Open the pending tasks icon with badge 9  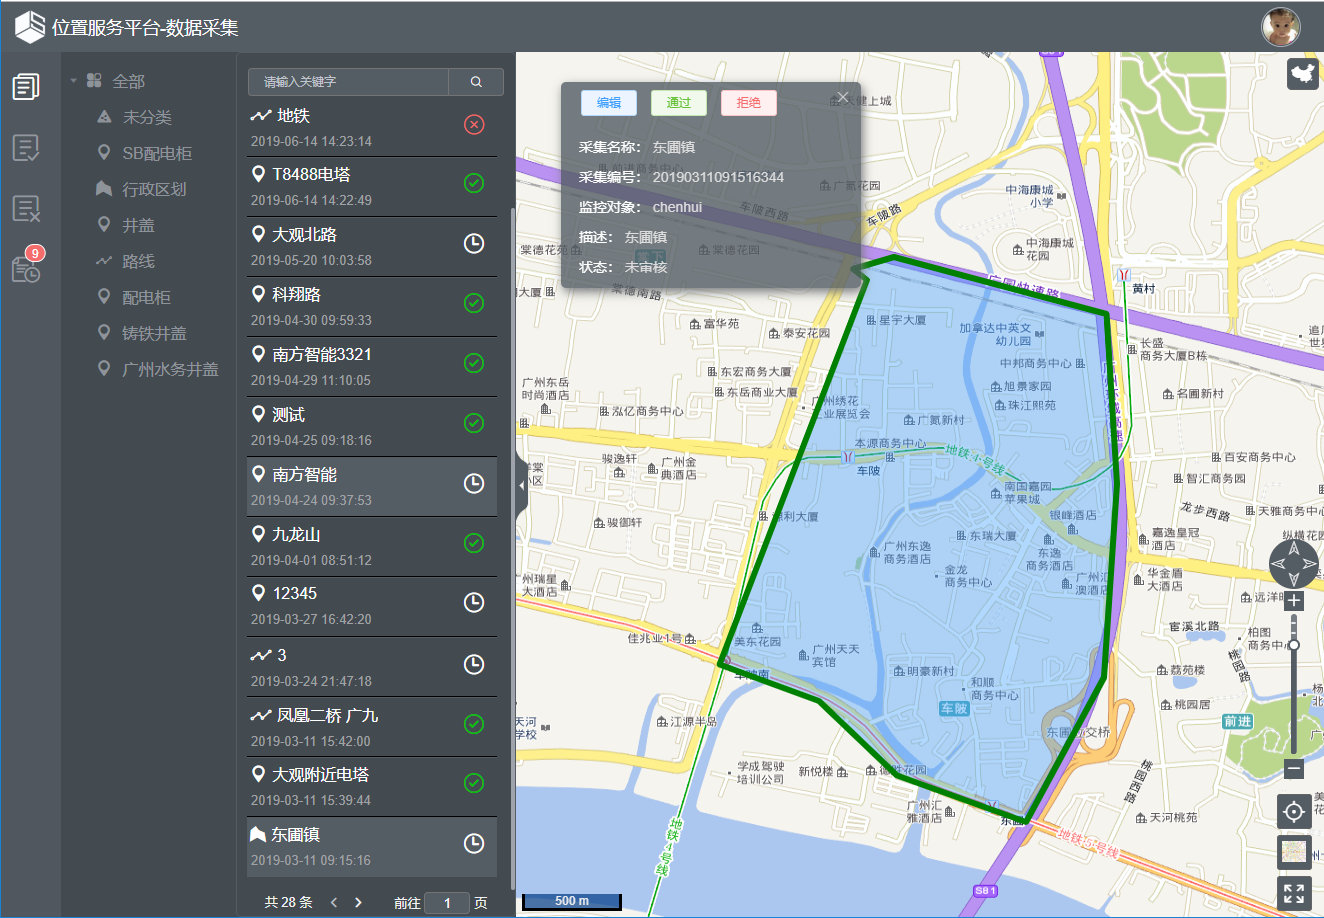26,269
